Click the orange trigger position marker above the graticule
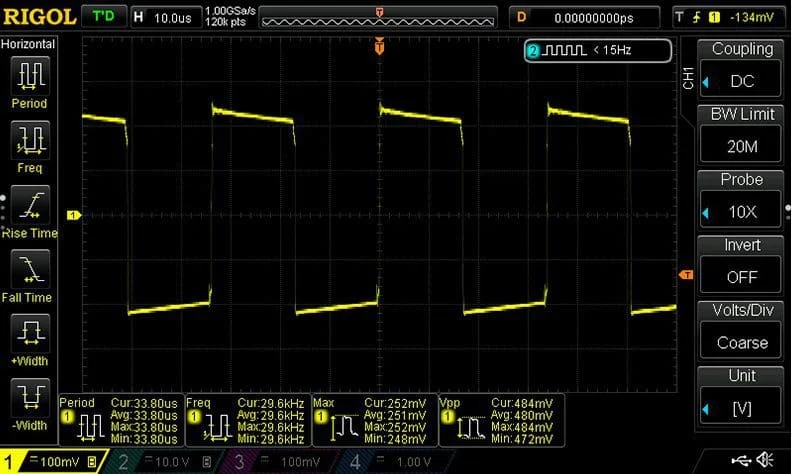Viewport: 792px width, 474px height. click(379, 46)
